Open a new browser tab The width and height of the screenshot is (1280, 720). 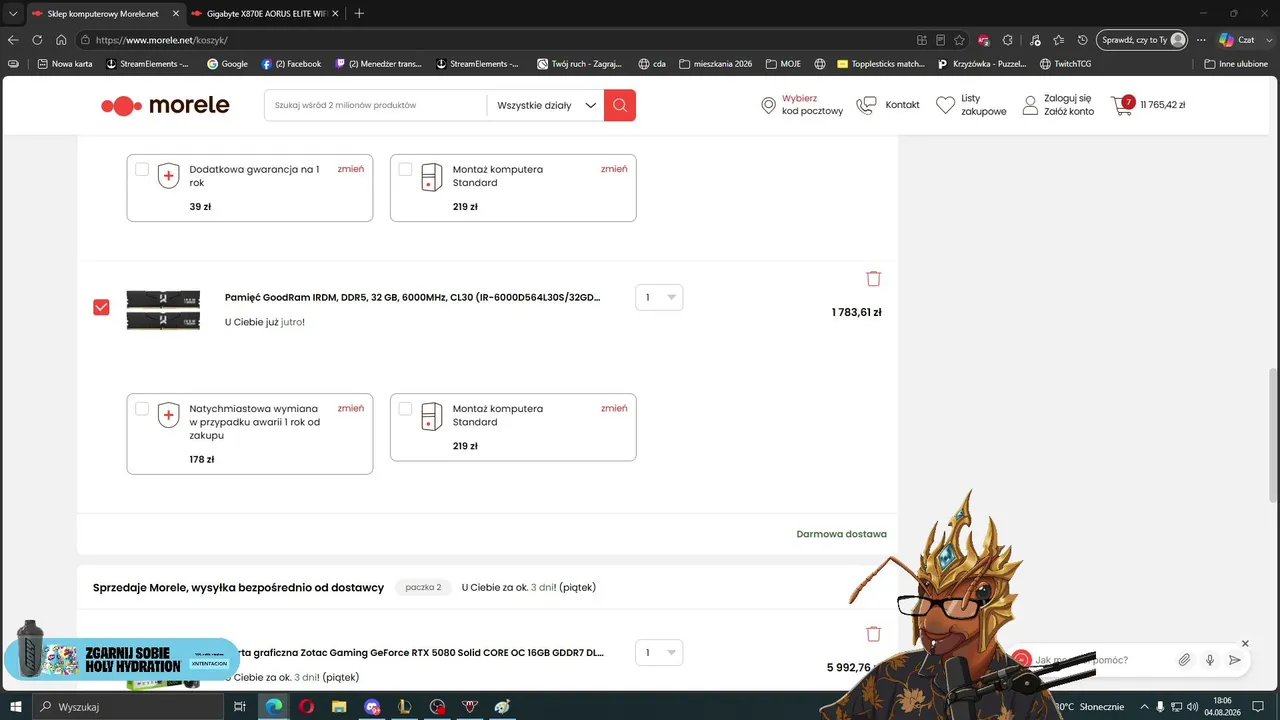click(359, 13)
